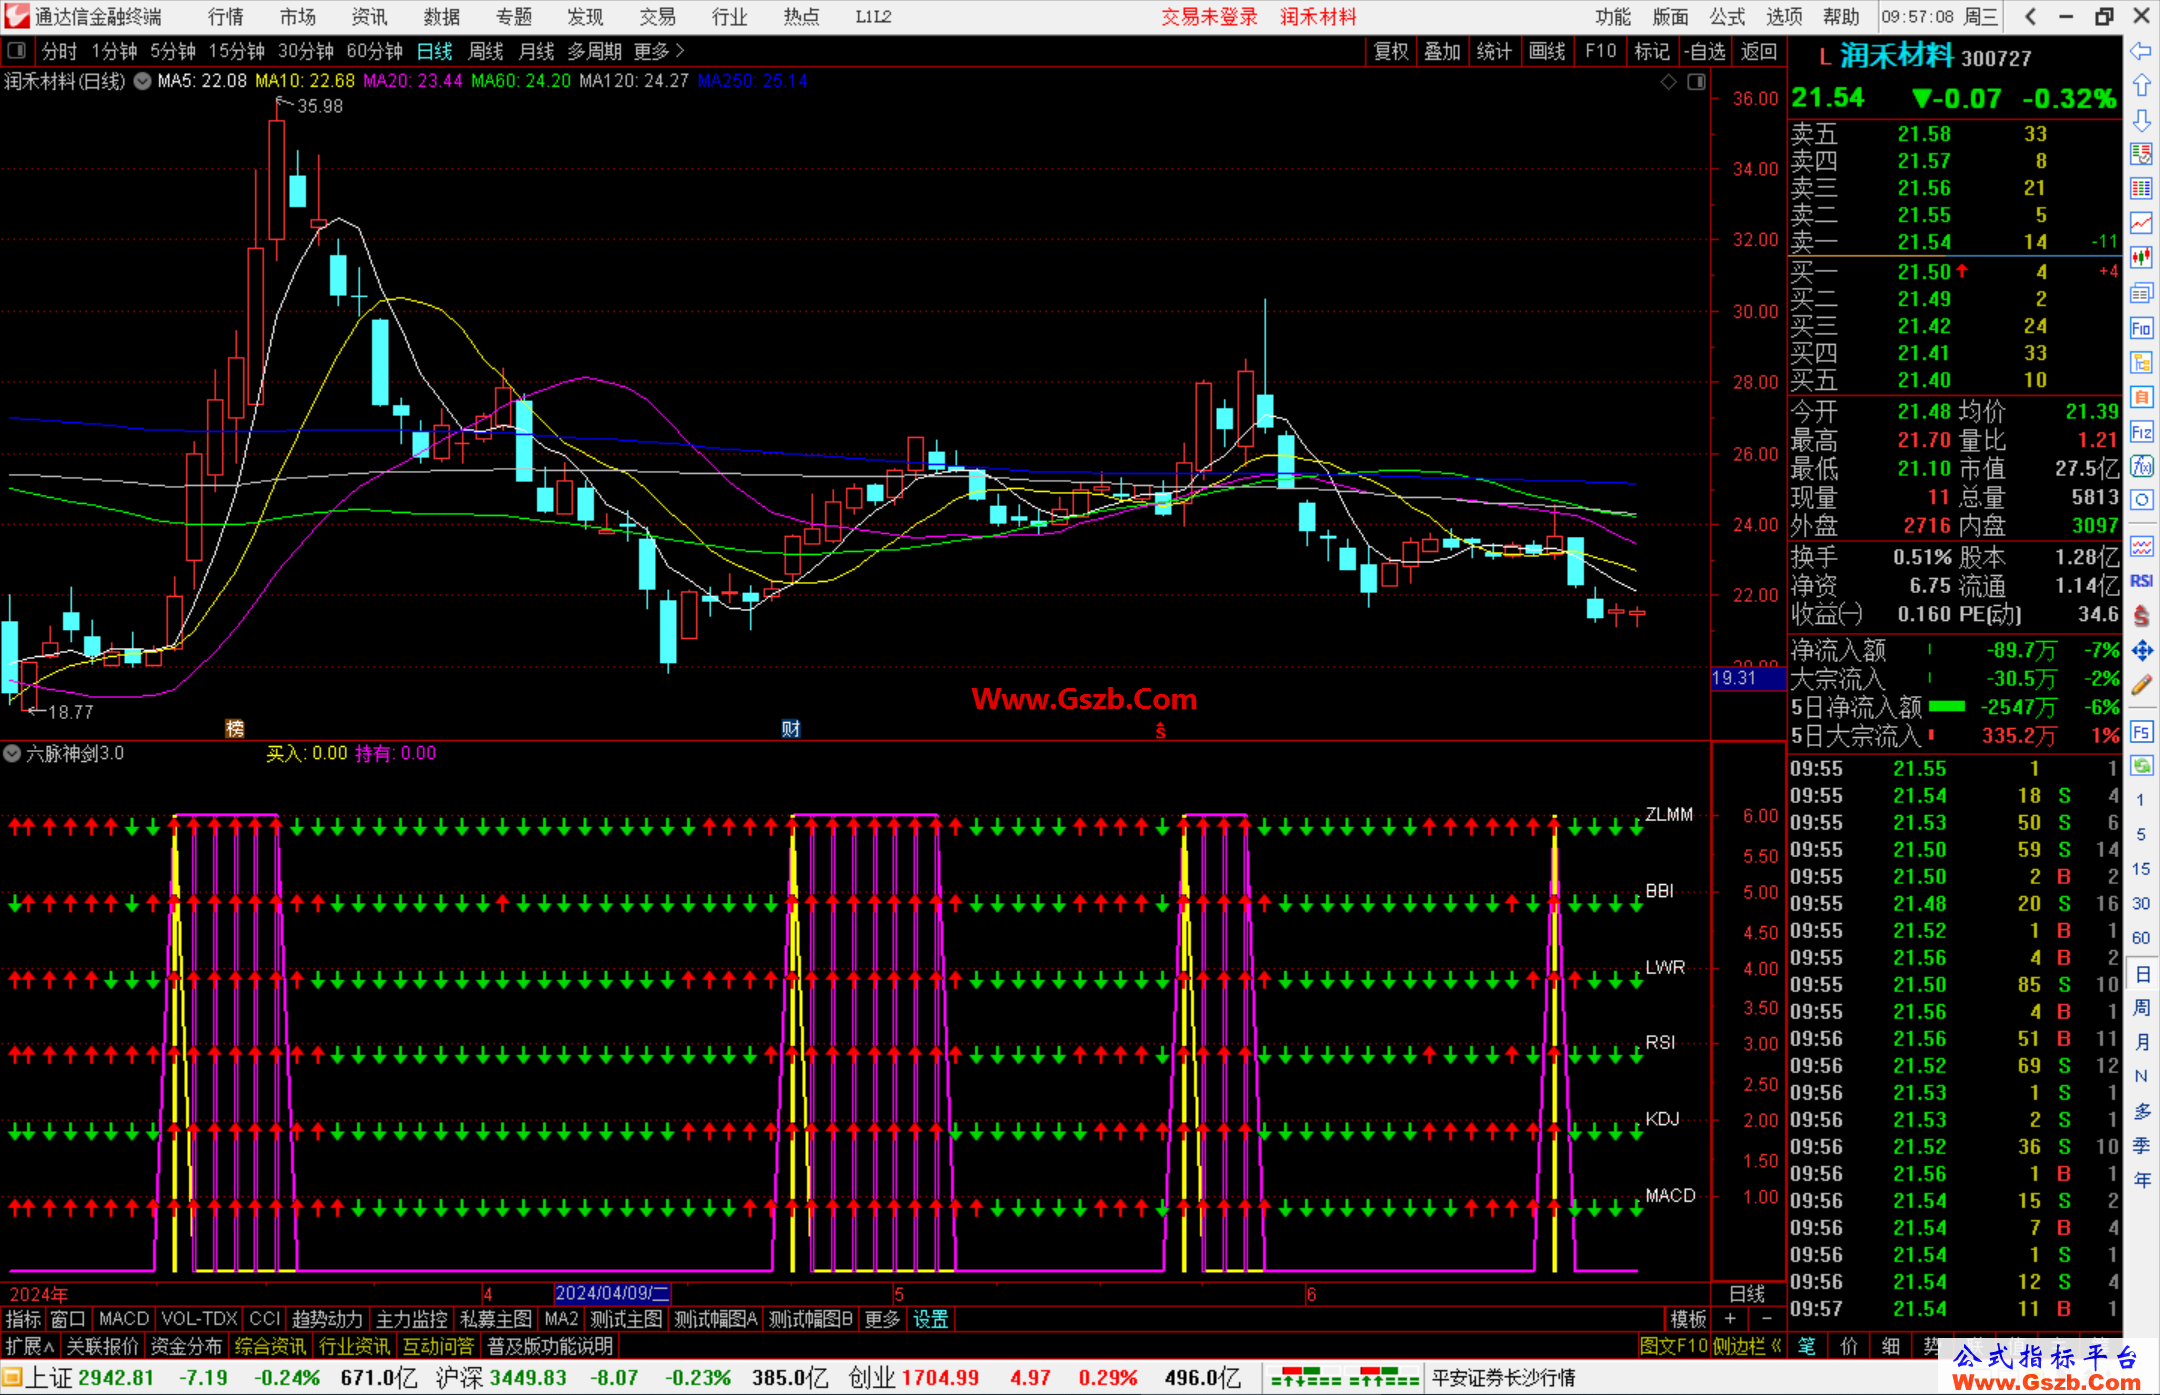Screen dimensions: 2160x1395
Task: Select monthly 月 period in right sidebar
Action: point(2141,1042)
